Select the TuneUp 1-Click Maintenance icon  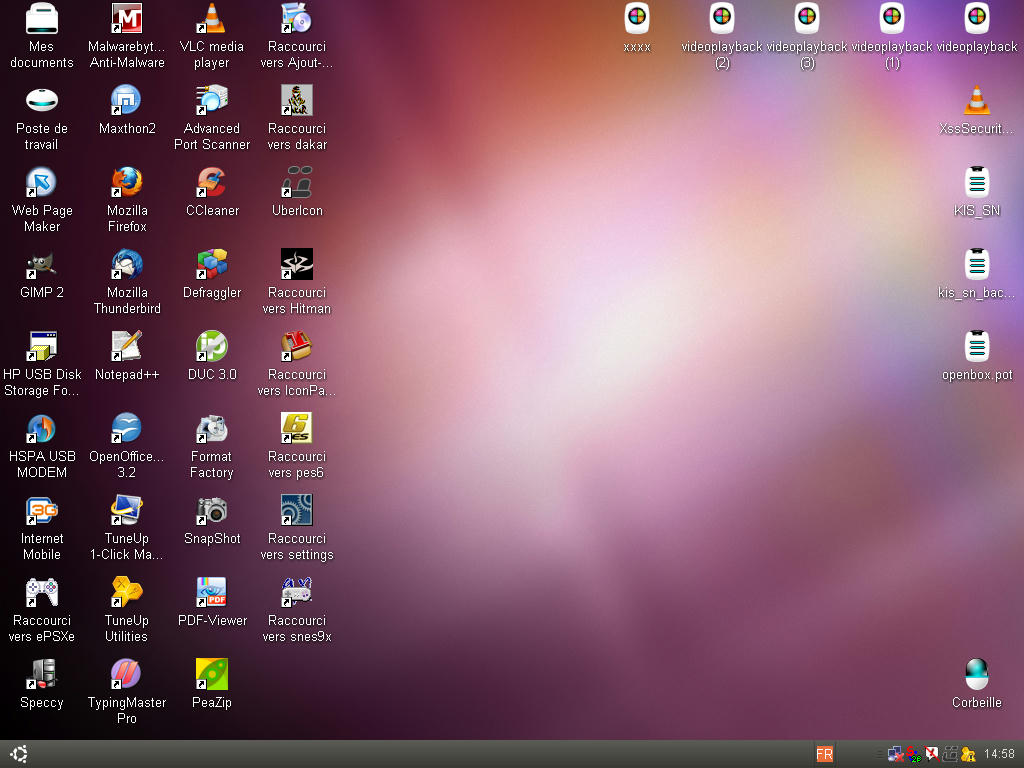pos(127,510)
